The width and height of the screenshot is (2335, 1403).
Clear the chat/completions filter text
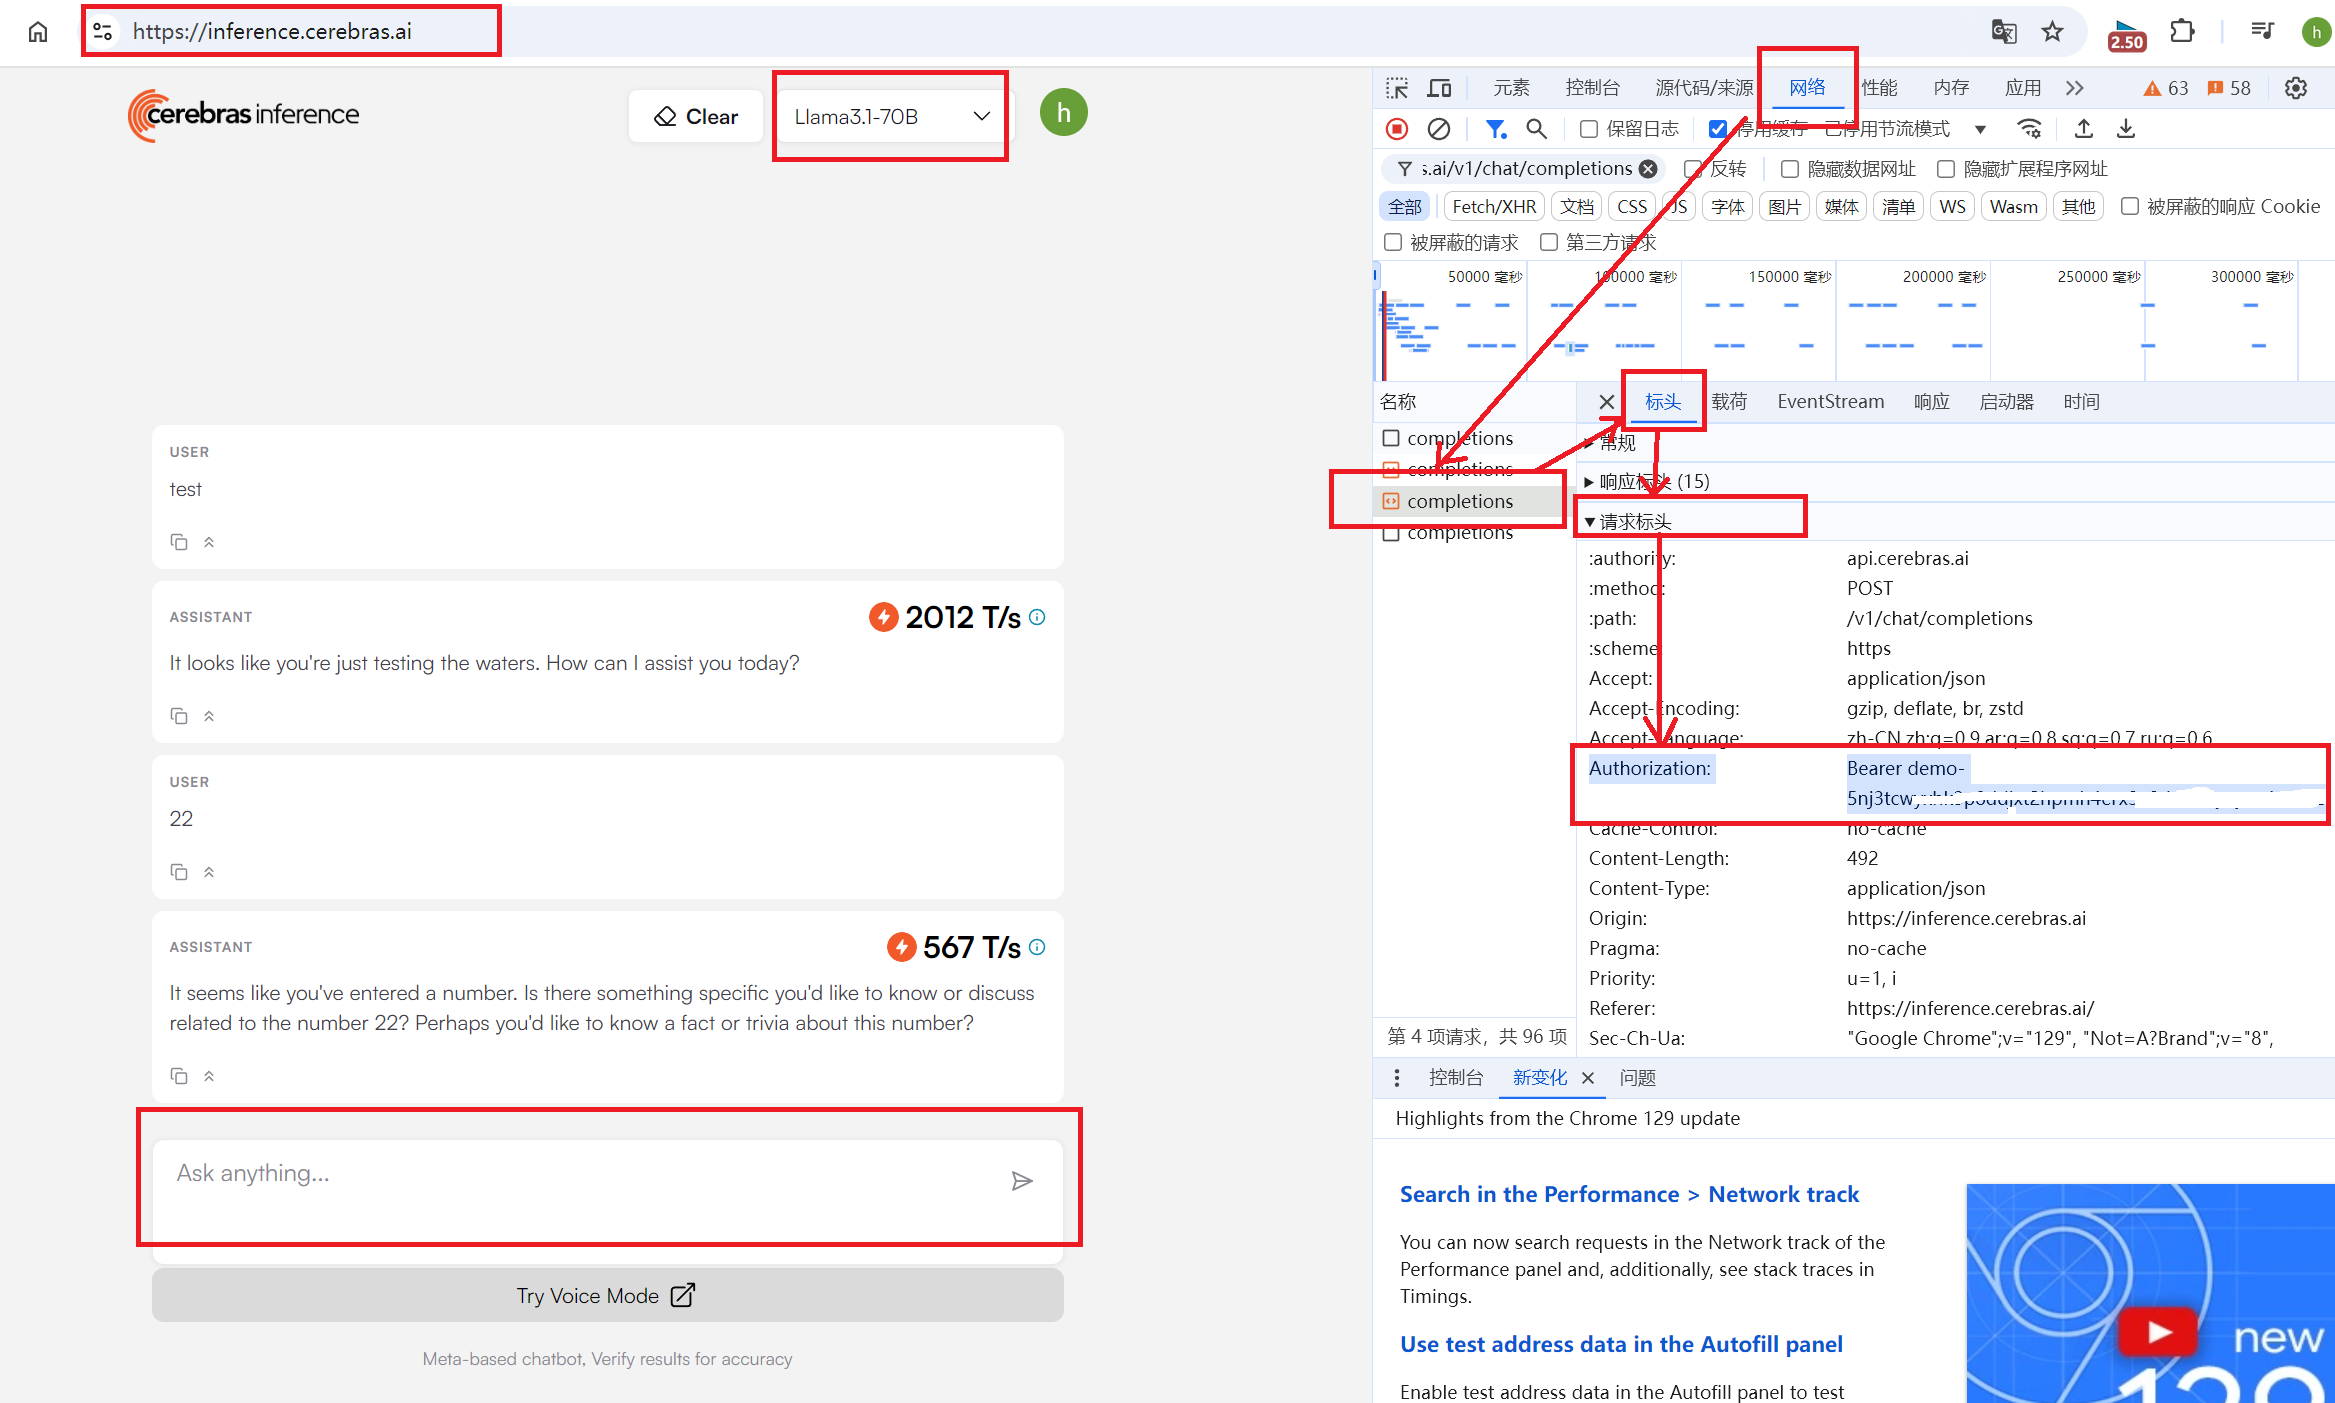(x=1648, y=169)
